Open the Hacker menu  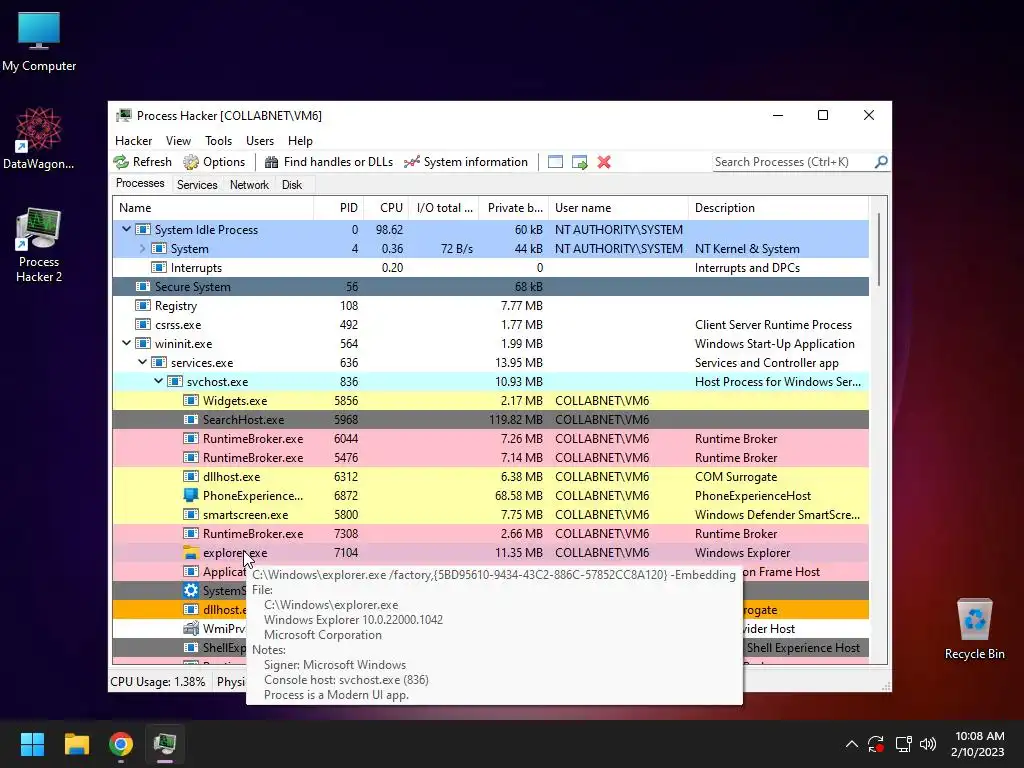[133, 140]
